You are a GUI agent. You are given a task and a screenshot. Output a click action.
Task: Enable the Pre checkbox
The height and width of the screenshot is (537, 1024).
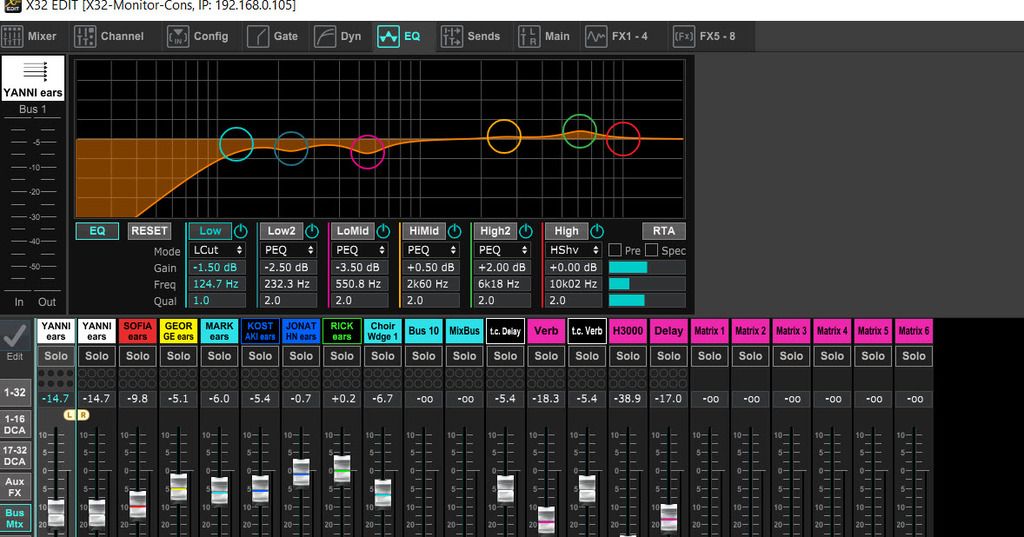(615, 250)
